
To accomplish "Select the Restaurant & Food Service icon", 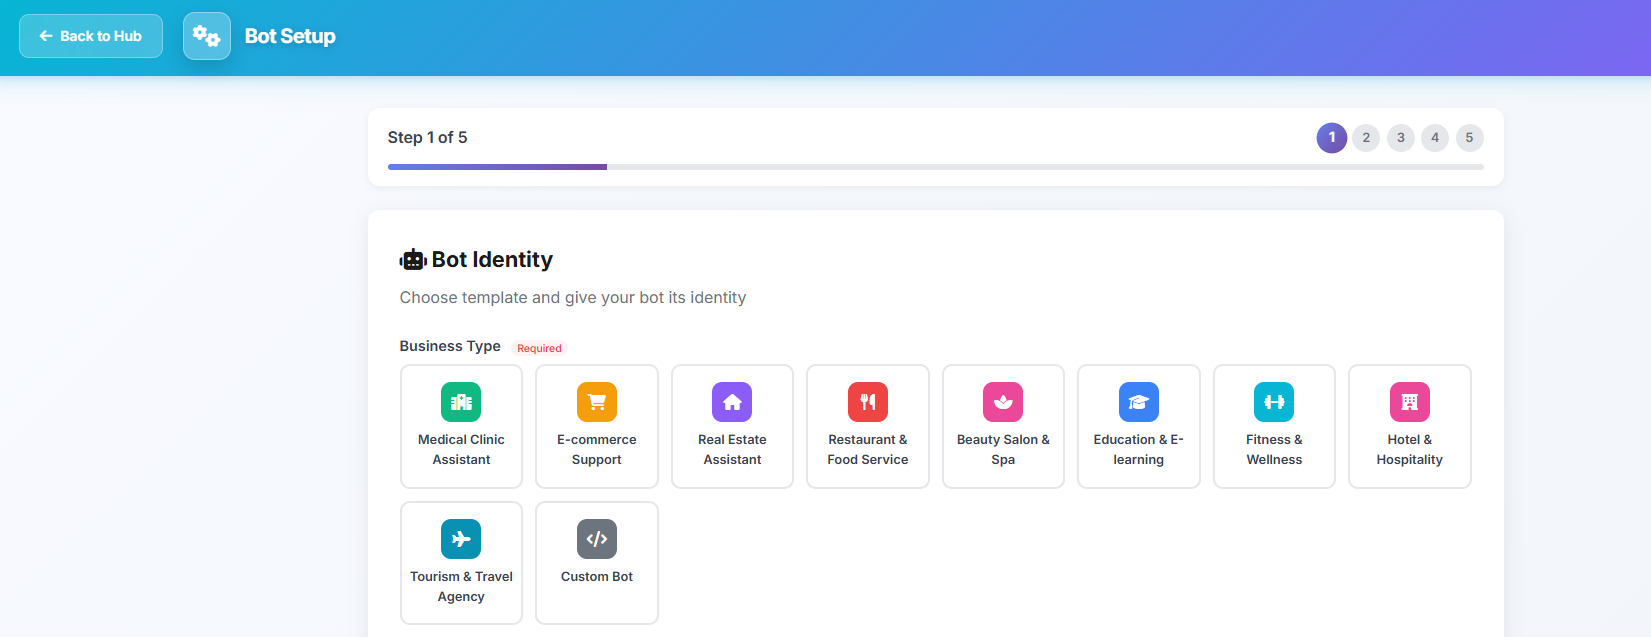I will [x=868, y=402].
